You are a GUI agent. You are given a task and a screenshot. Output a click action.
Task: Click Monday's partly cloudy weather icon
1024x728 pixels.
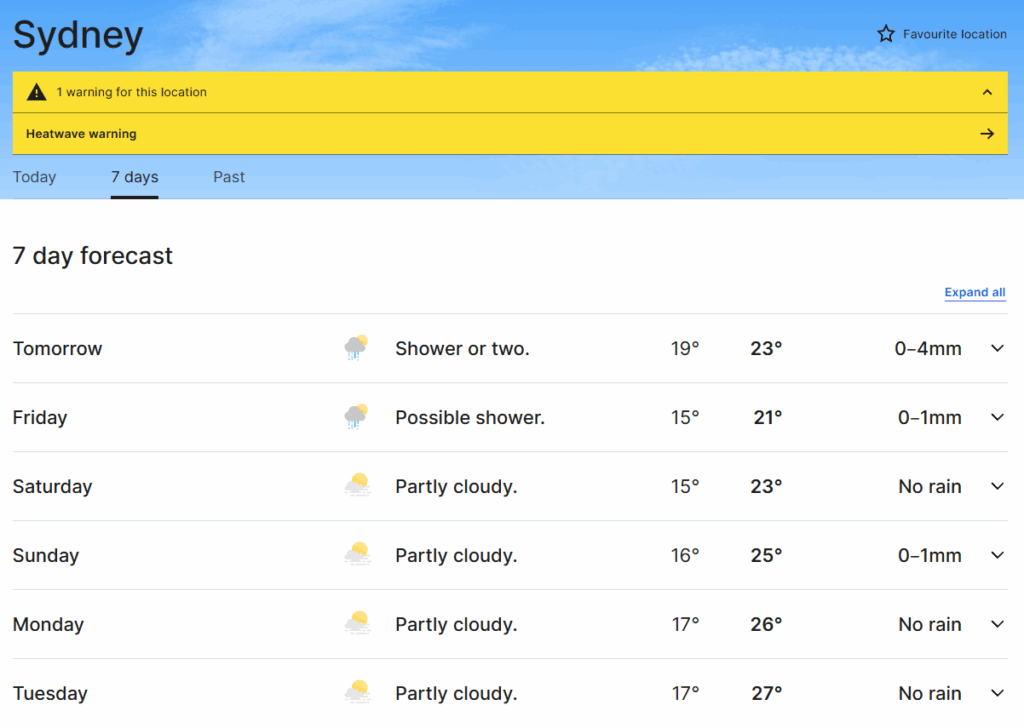(x=356, y=624)
